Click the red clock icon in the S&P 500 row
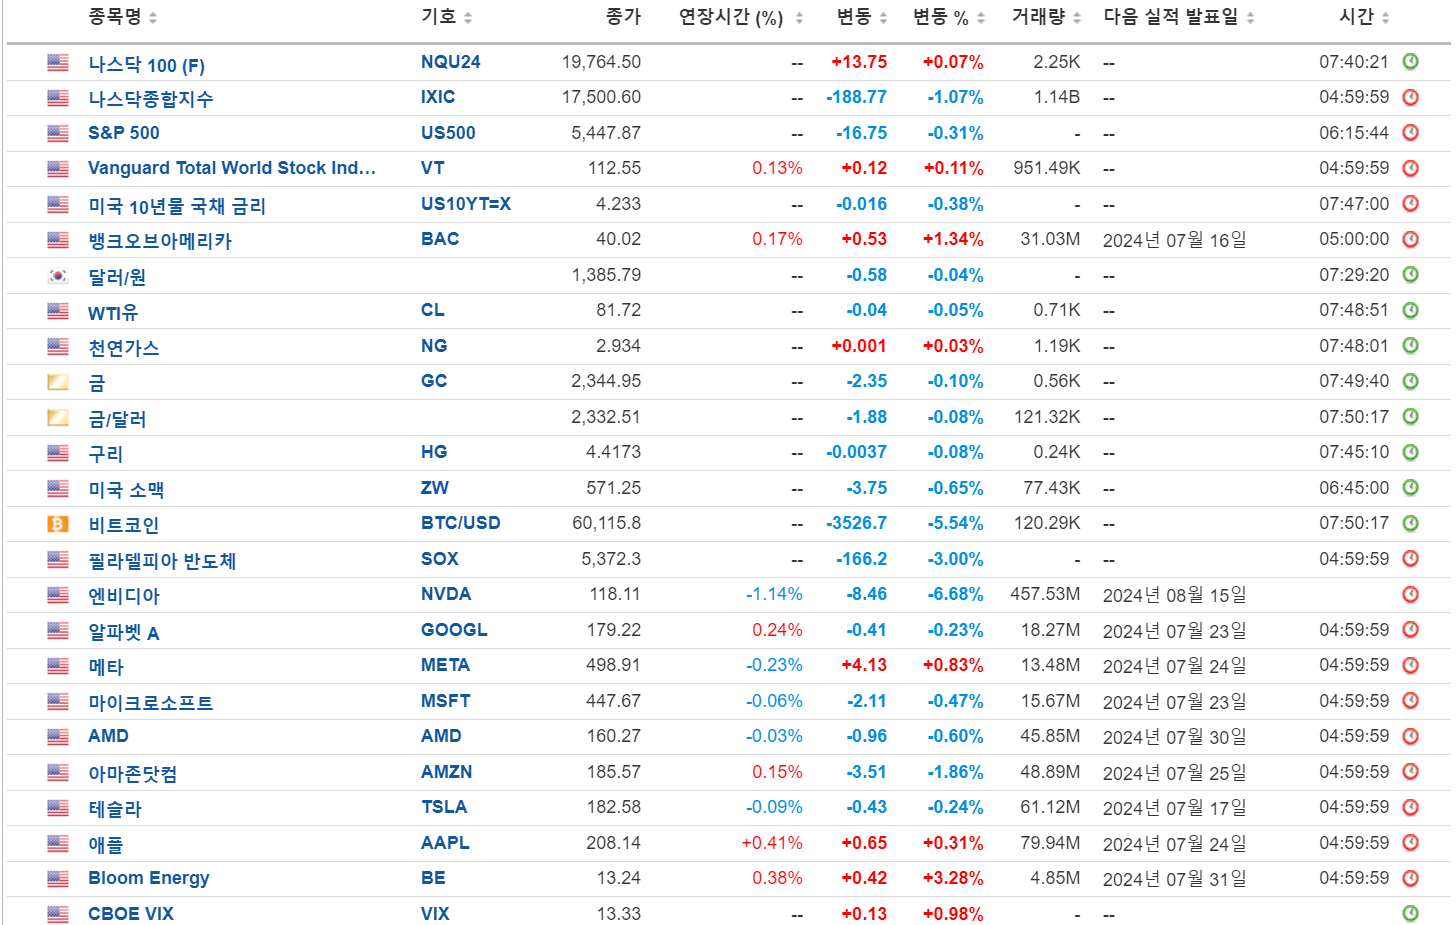The image size is (1456, 925). pyautogui.click(x=1410, y=133)
